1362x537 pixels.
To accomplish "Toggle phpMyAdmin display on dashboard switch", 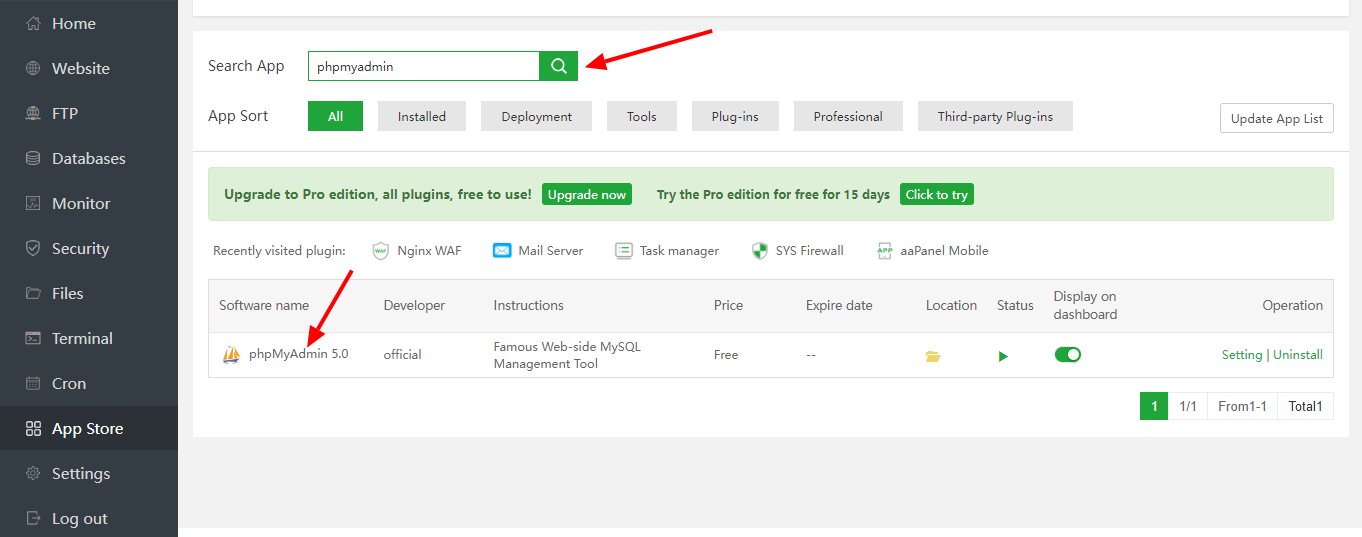I will (1068, 354).
